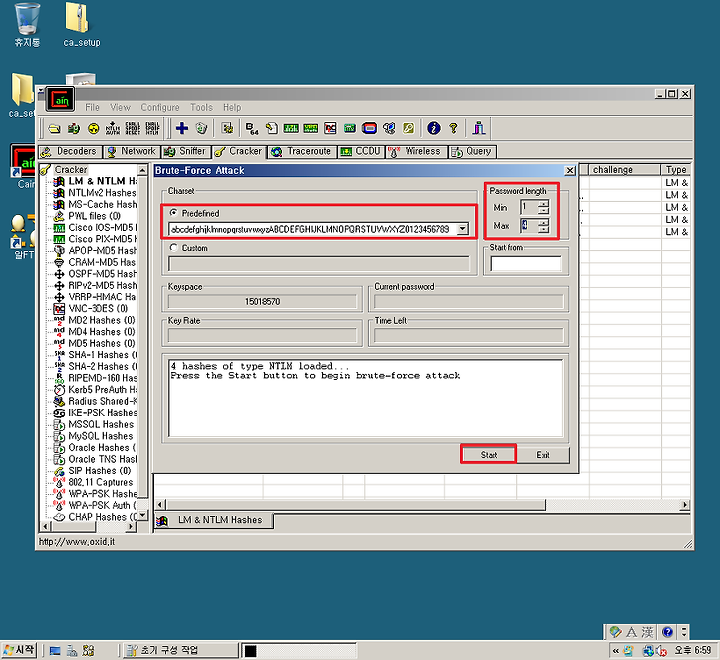Open the Base64 decoder icon

point(252,128)
